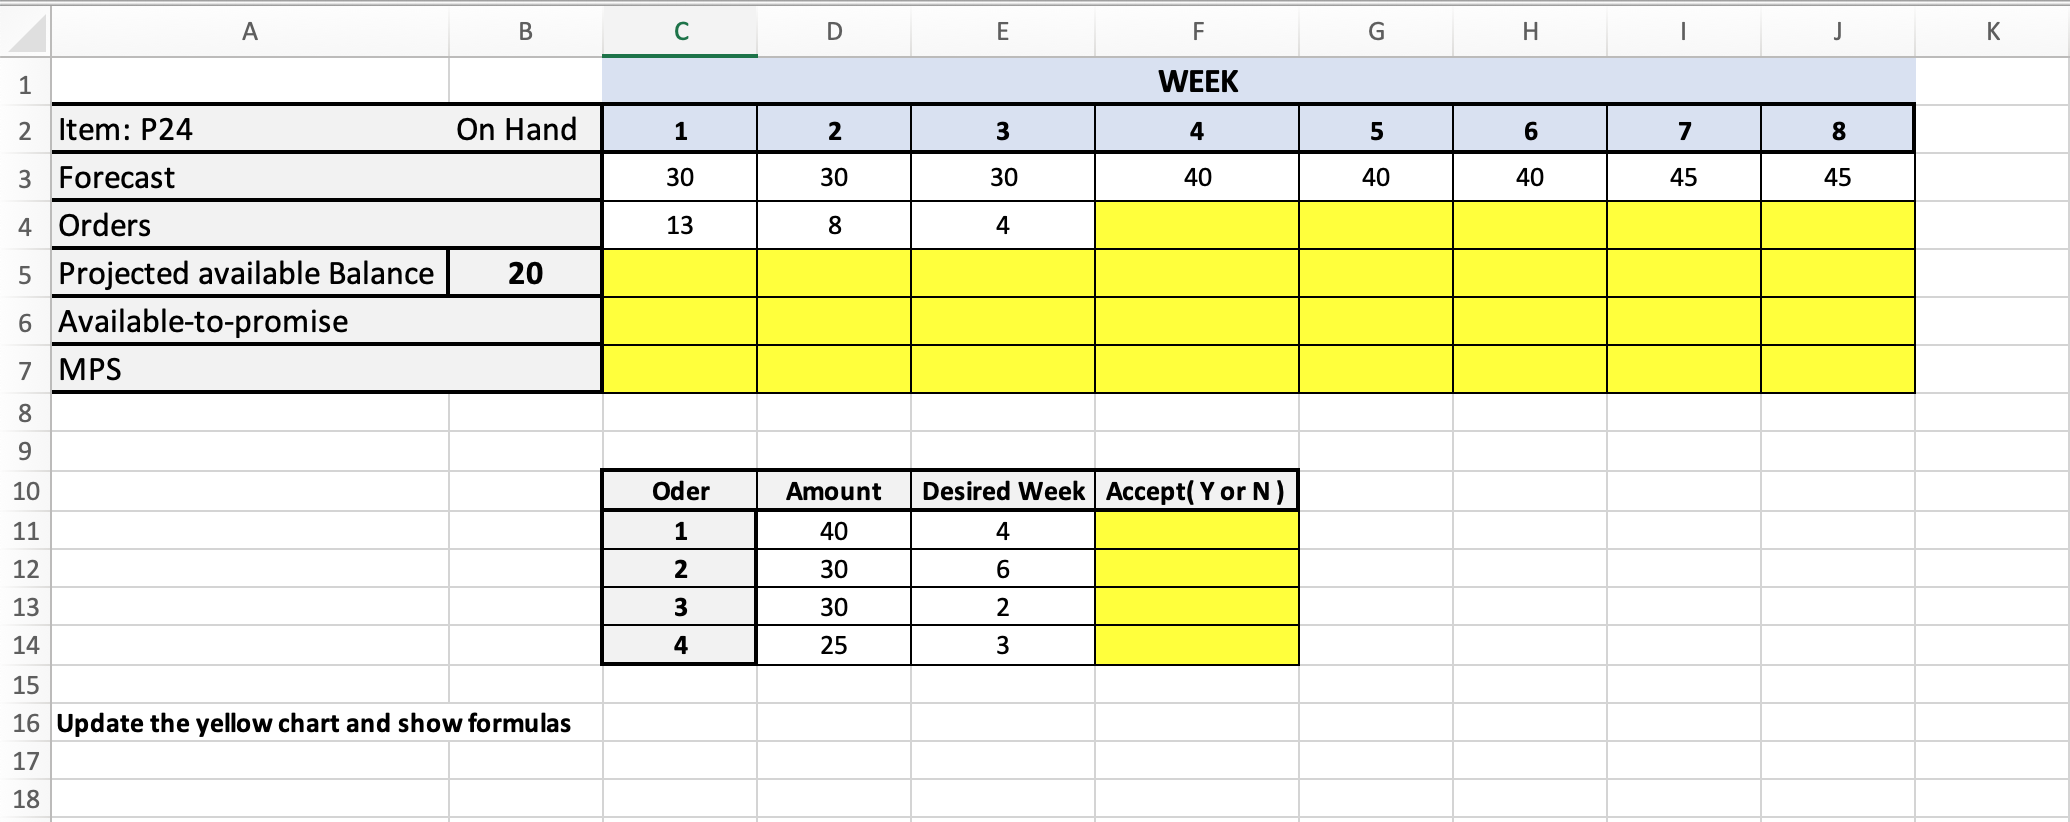Select the yellow MPS cell under week 8
The height and width of the screenshot is (822, 2070).
click(1836, 368)
